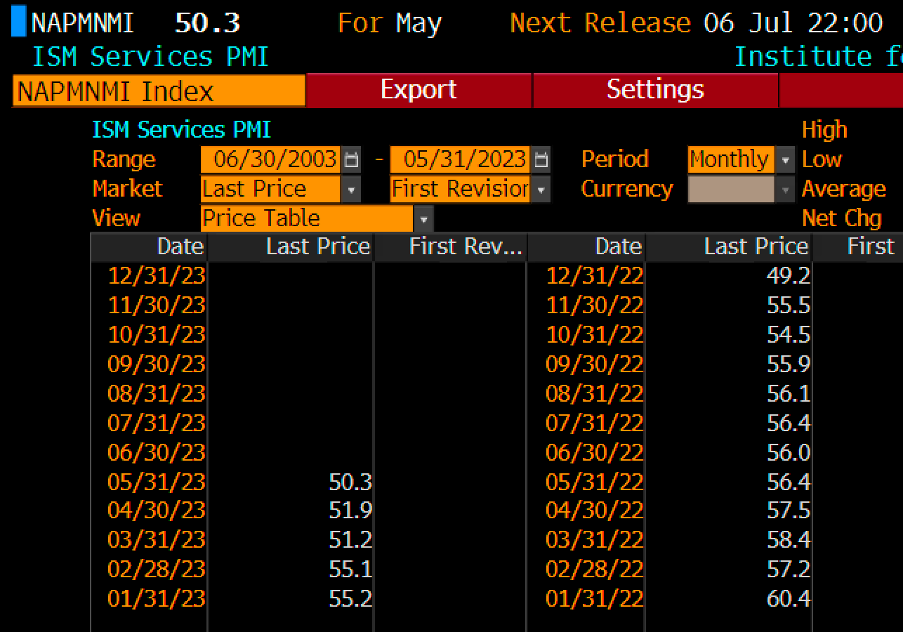
Task: Click the 08/31/22 value 56.1
Action: coord(789,393)
